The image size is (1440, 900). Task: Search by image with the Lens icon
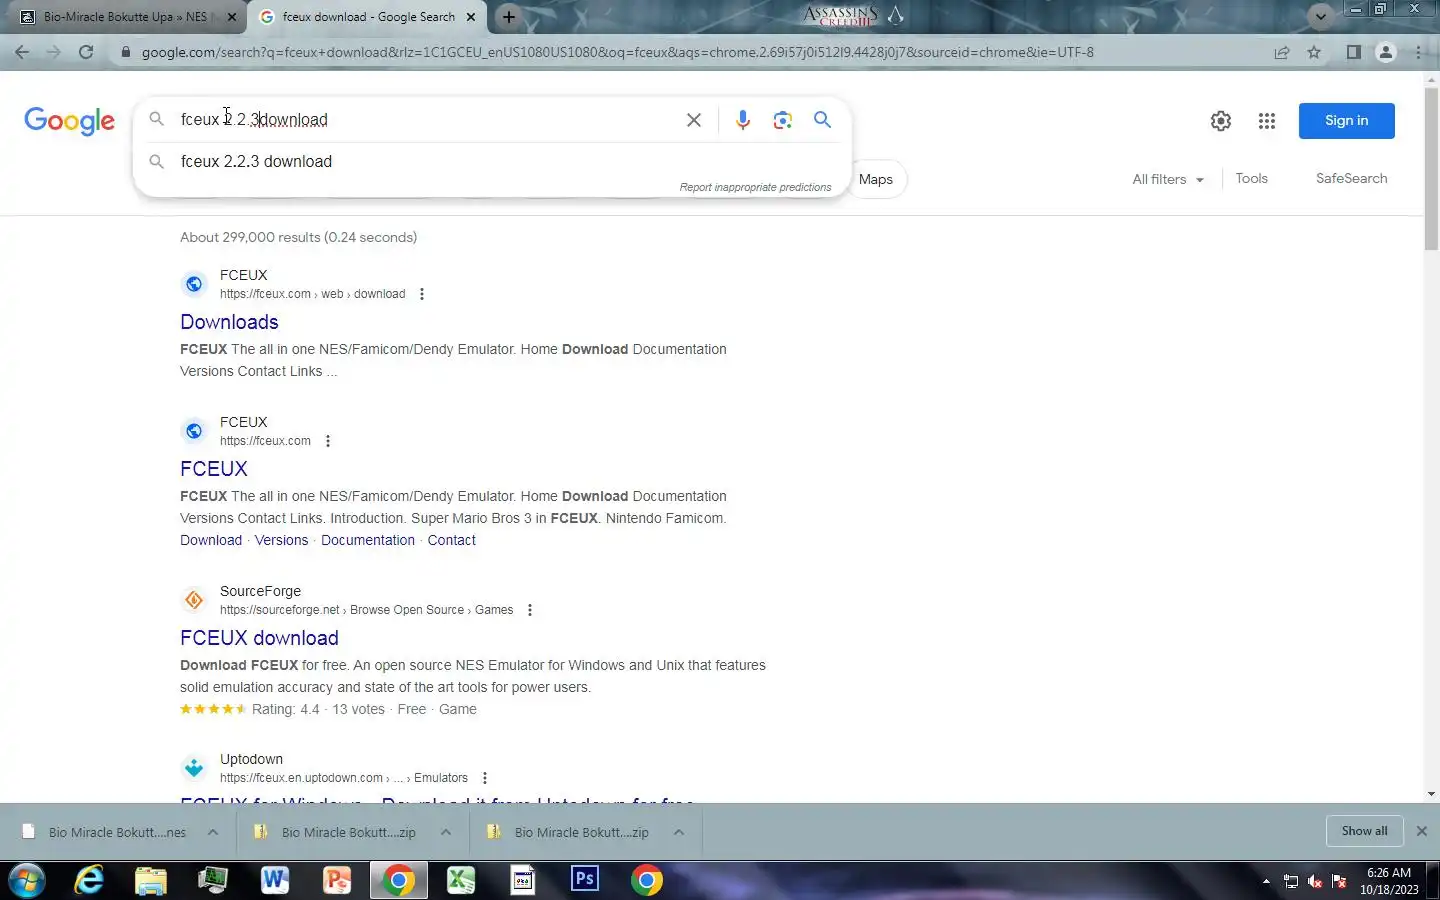(x=782, y=120)
